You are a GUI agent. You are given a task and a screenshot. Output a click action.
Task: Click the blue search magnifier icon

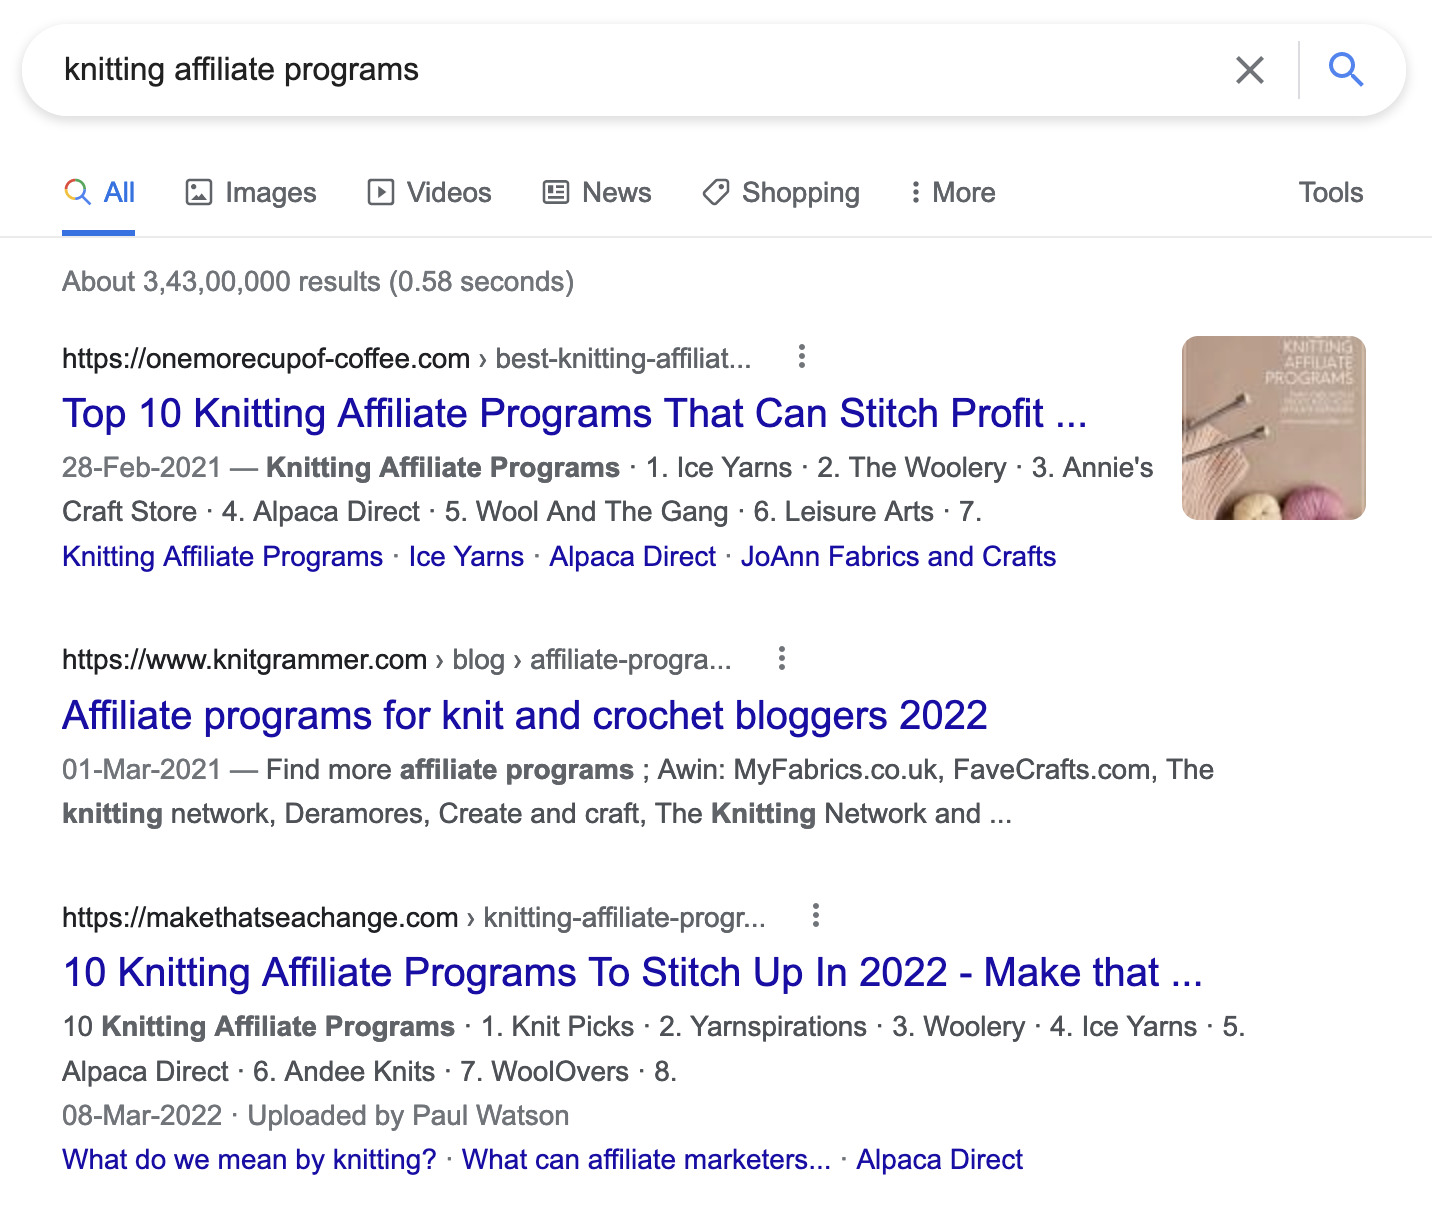click(1346, 70)
